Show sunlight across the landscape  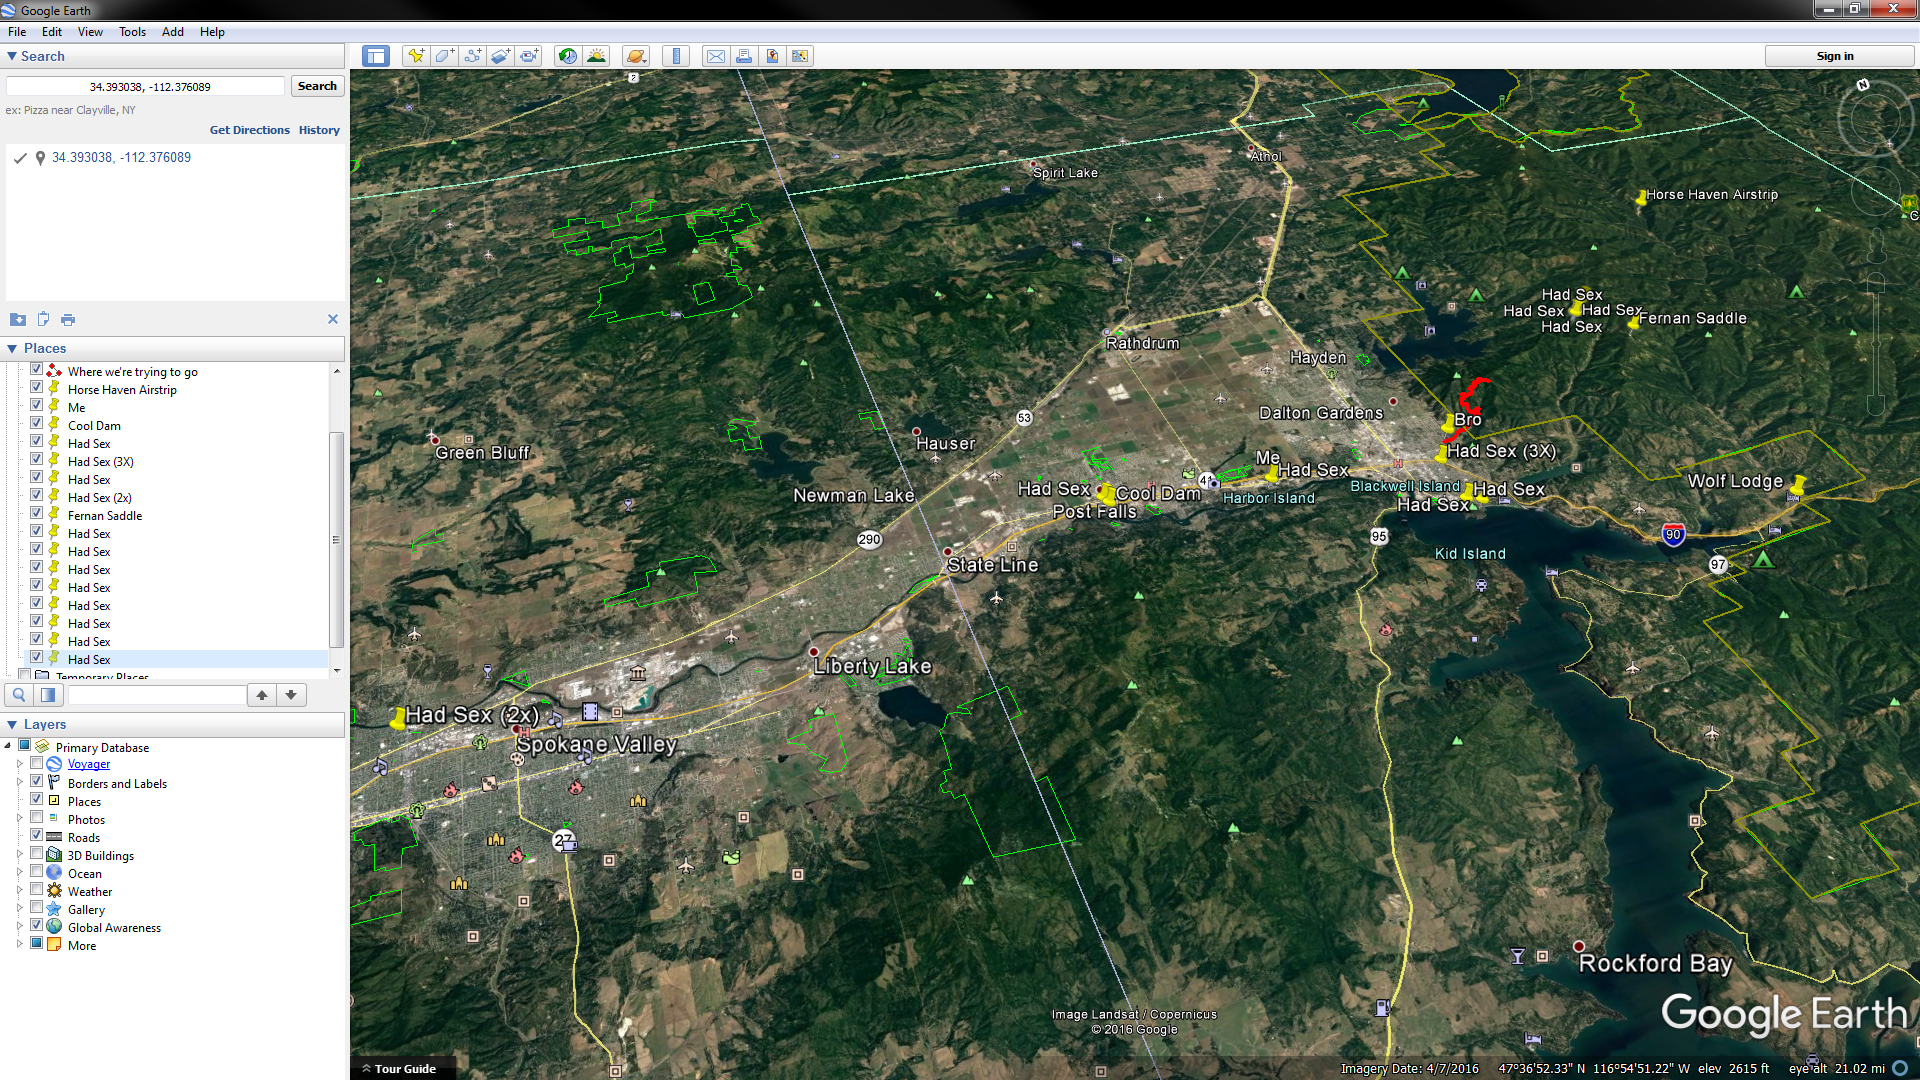(x=596, y=56)
